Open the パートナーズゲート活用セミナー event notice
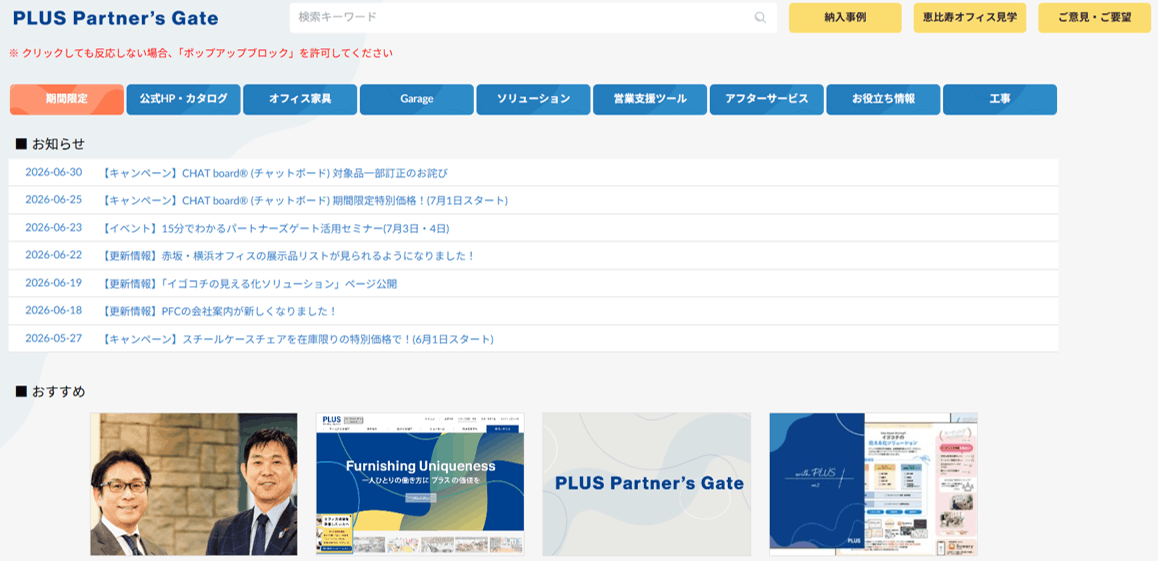Image resolution: width=1158 pixels, height=561 pixels. 275,228
